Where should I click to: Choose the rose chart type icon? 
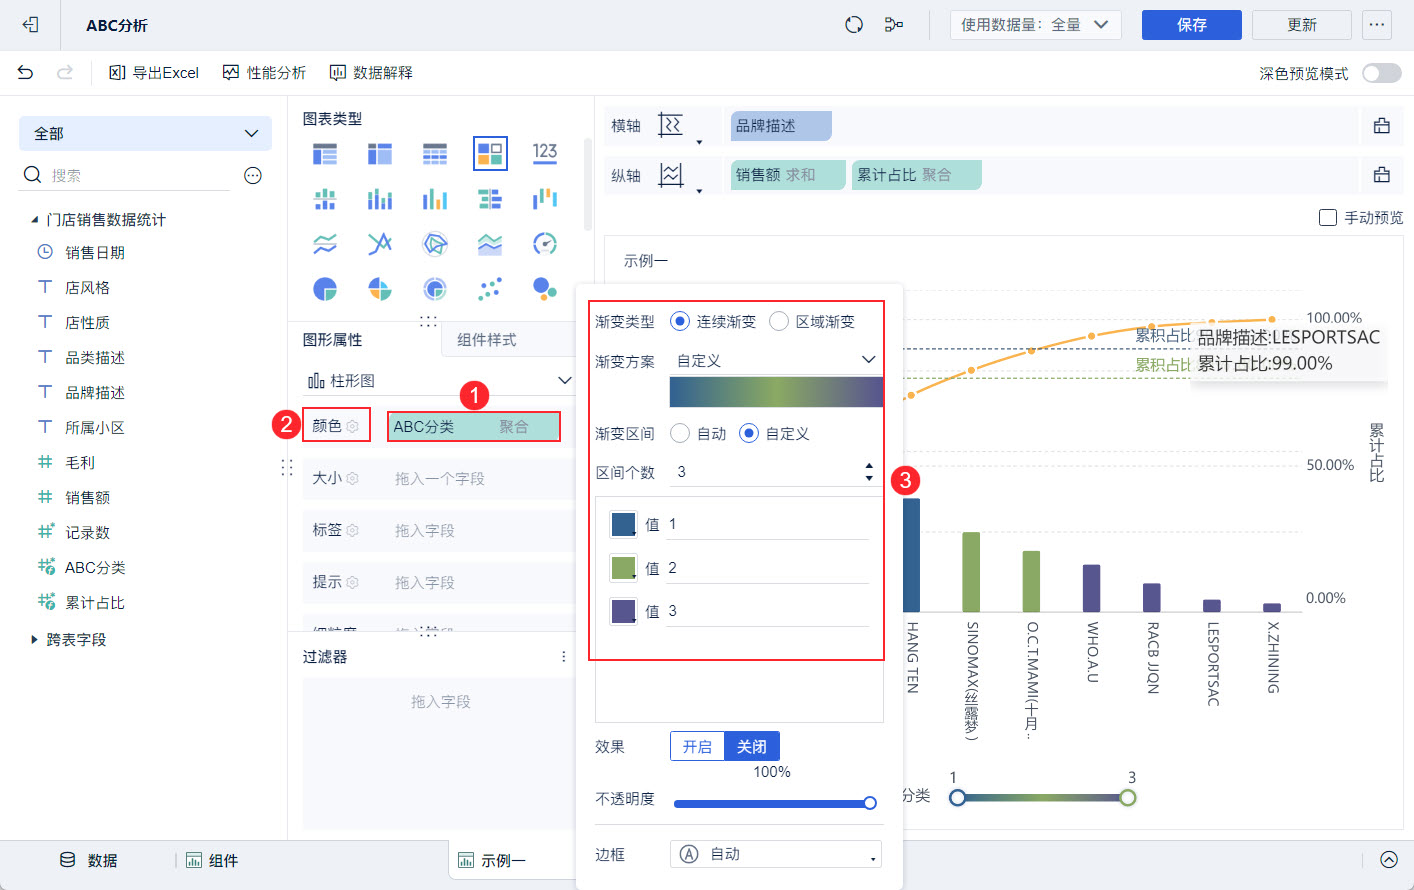[380, 289]
